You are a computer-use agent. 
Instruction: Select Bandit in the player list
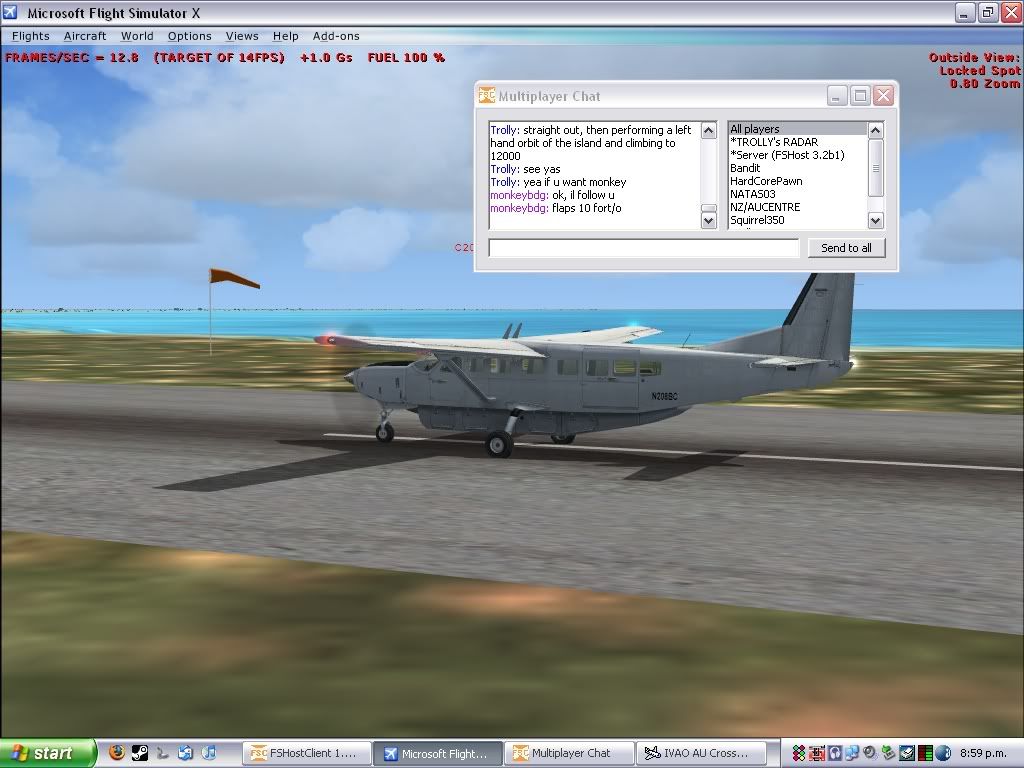745,168
